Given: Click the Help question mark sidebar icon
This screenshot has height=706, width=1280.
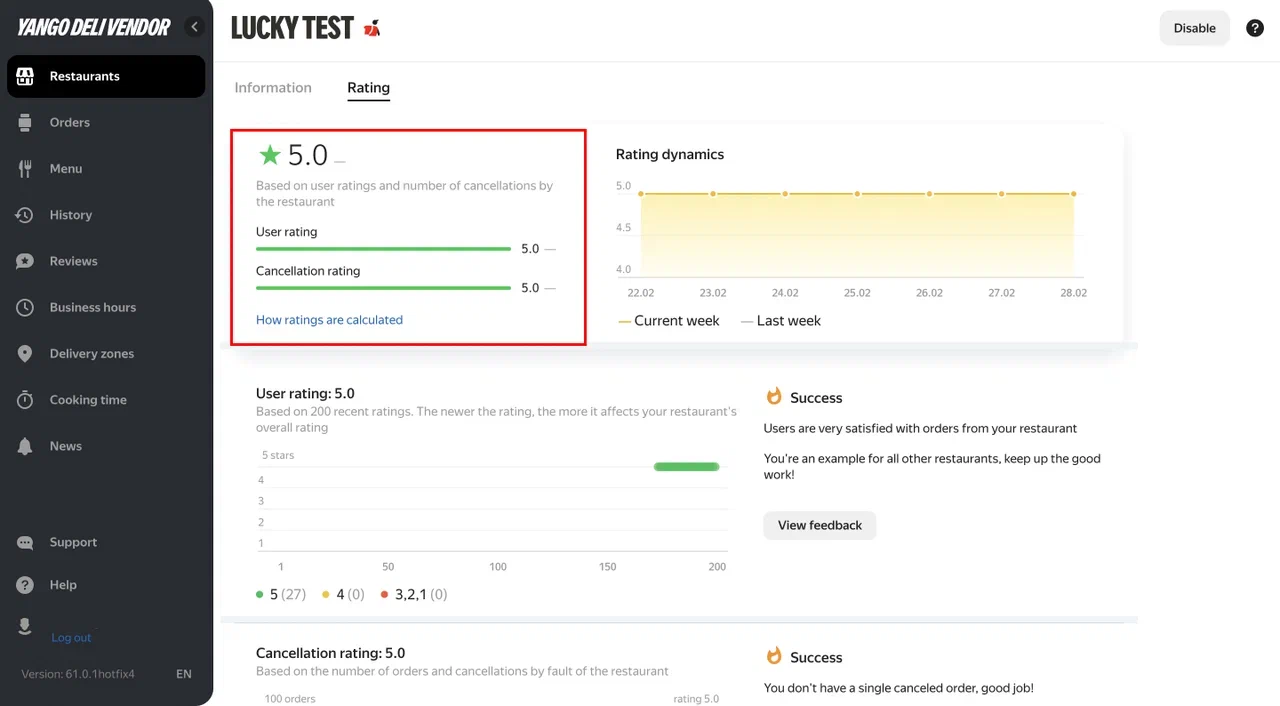Looking at the screenshot, I should pyautogui.click(x=26, y=585).
